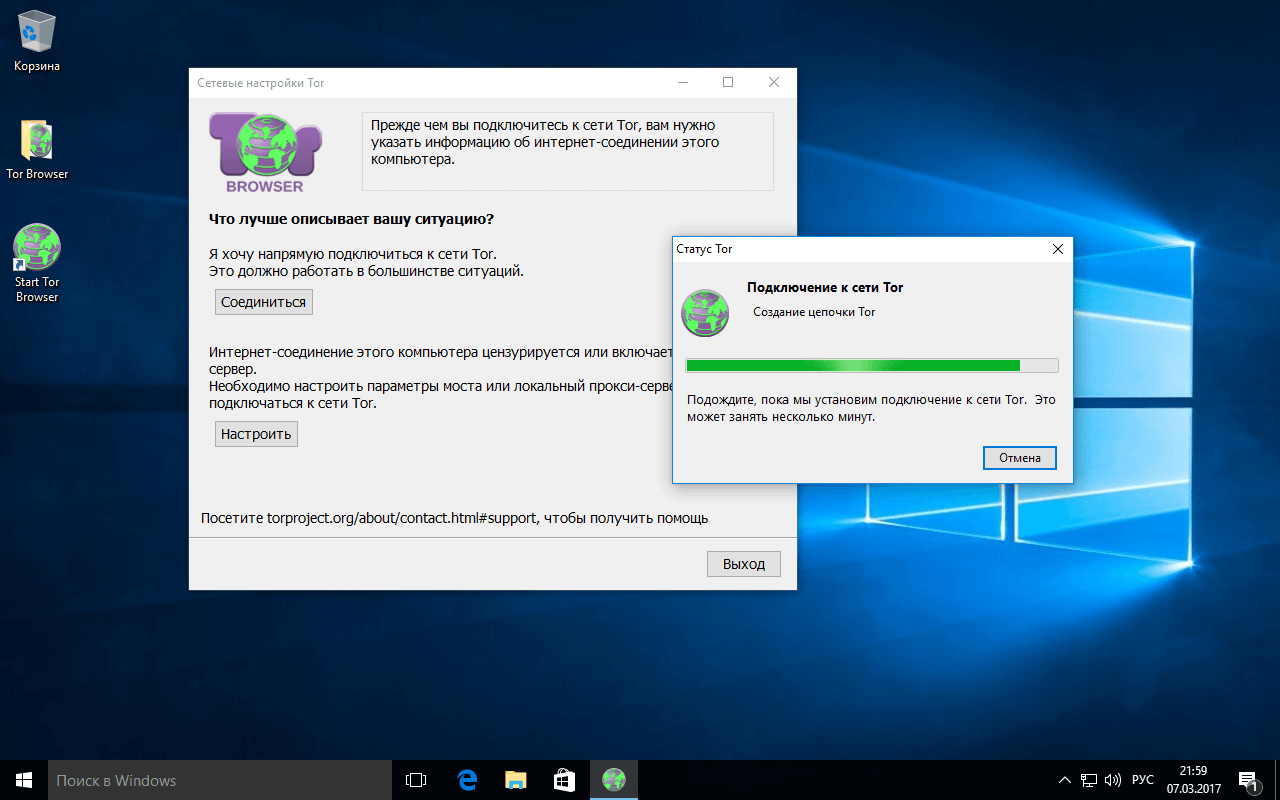Viewport: 1280px width, 800px height.
Task: Click the Подождите, пока мы установим подключение message
Action: [x=871, y=408]
